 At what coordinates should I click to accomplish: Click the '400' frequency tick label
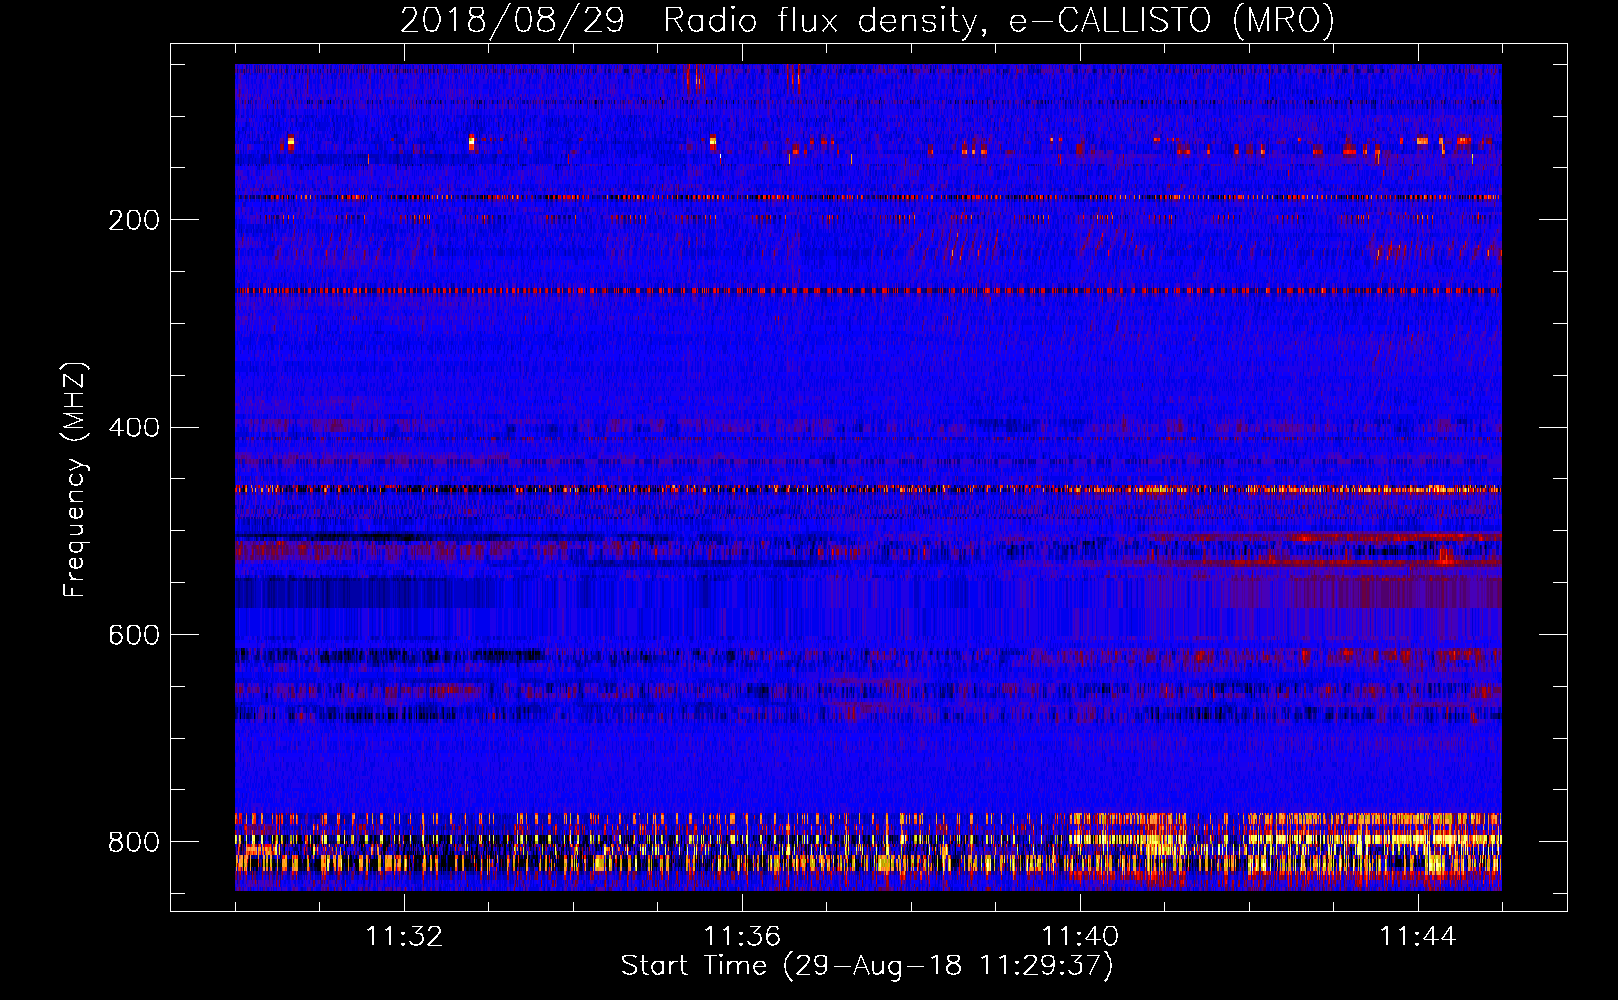(x=134, y=428)
